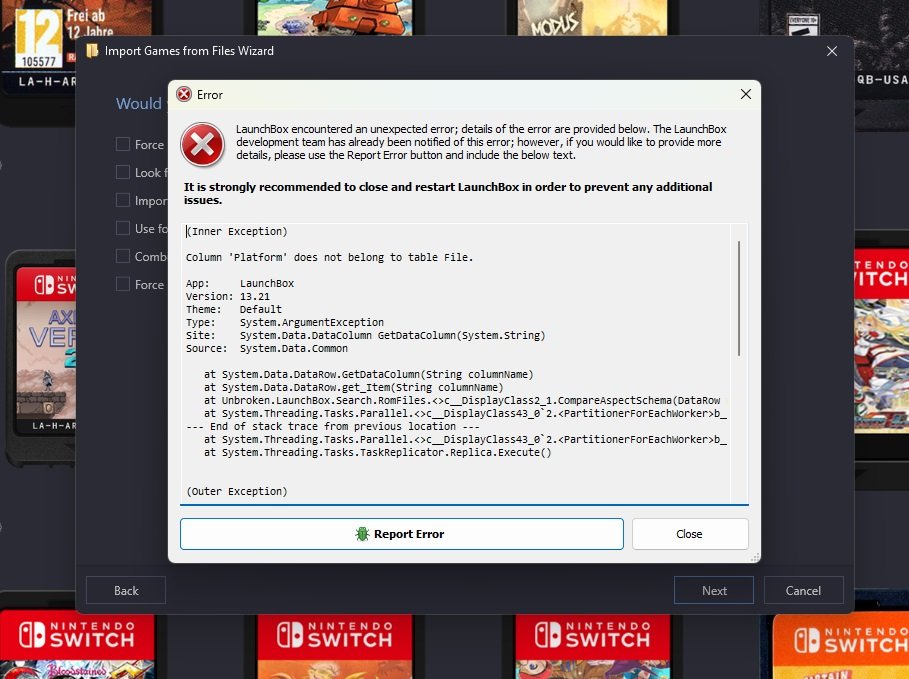Click the 'Theme: Default' line
This screenshot has height=679, width=909.
[234, 310]
